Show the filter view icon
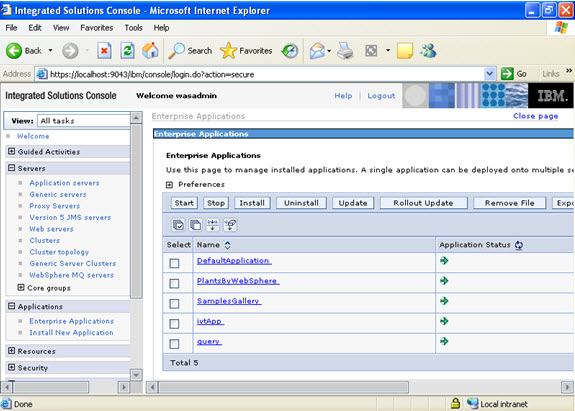 213,225
